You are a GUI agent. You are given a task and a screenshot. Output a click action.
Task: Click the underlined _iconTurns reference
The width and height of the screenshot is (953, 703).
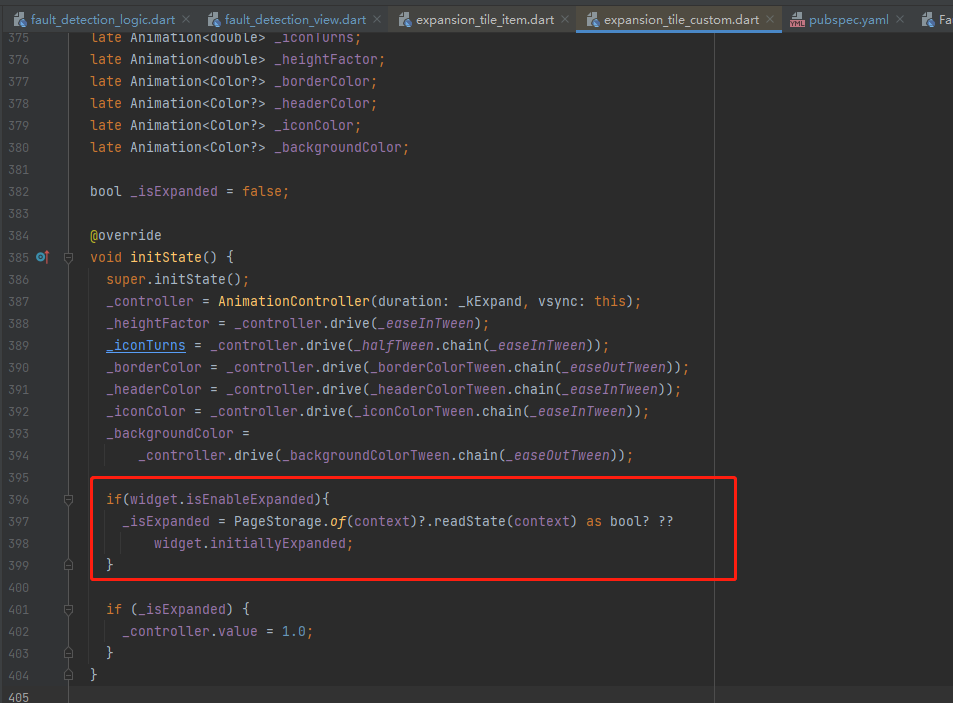pos(146,346)
